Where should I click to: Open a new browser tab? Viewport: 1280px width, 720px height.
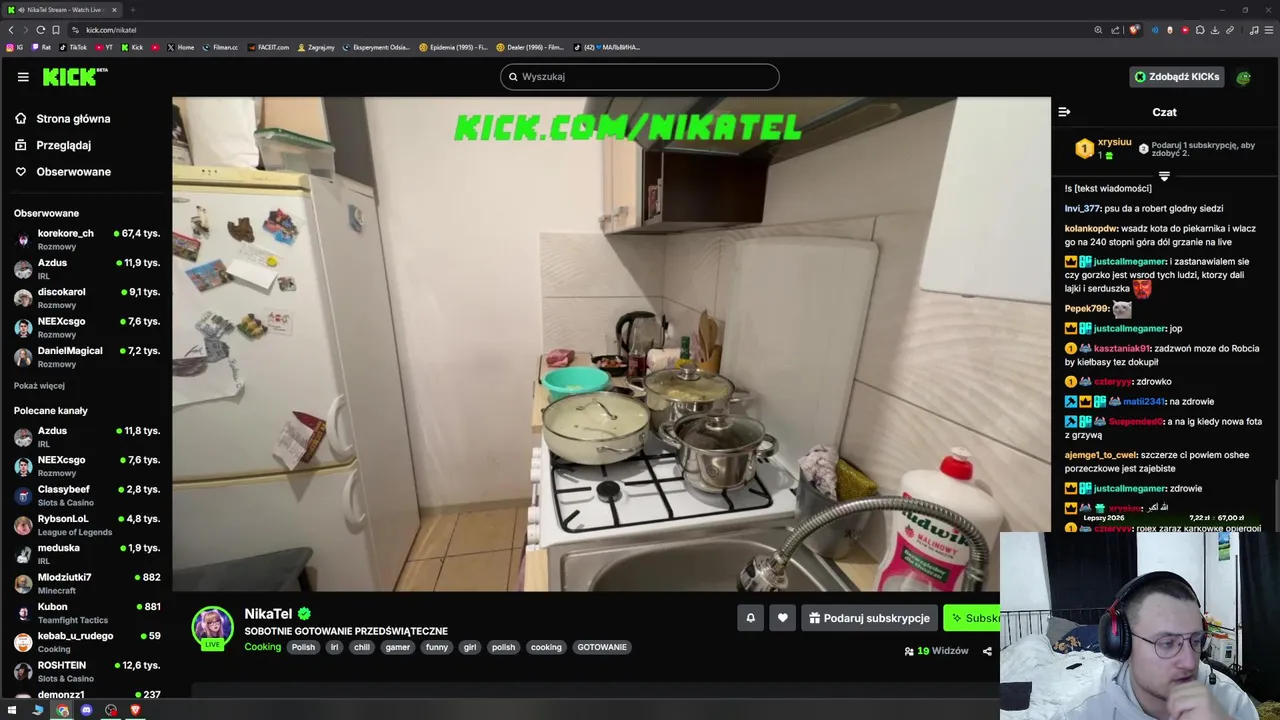point(132,10)
